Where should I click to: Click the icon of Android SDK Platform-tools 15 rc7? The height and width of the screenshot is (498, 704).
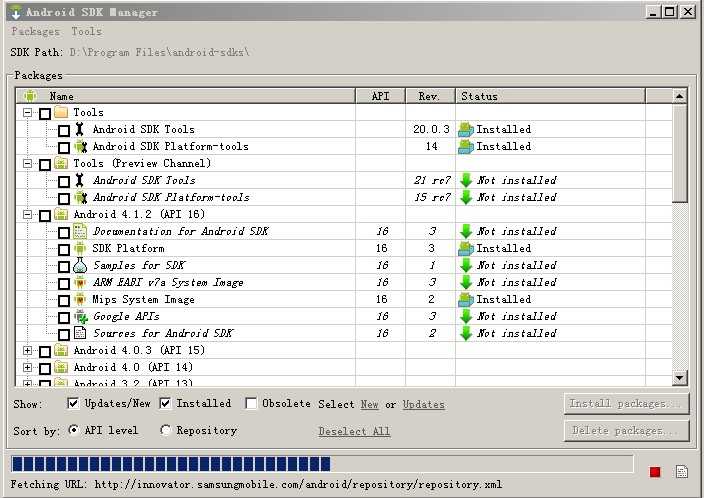tap(80, 198)
